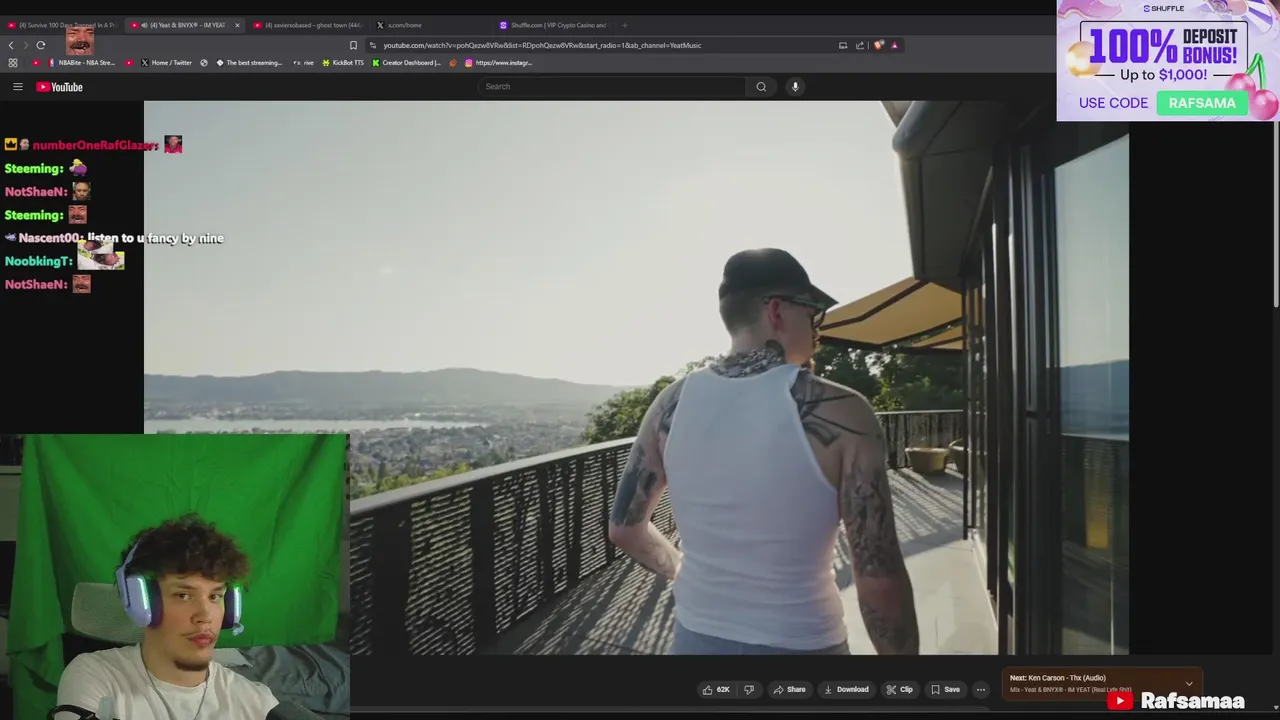Click the RAFSAMA promo code in the ad
Viewport: 1280px width, 720px height.
tap(1202, 103)
